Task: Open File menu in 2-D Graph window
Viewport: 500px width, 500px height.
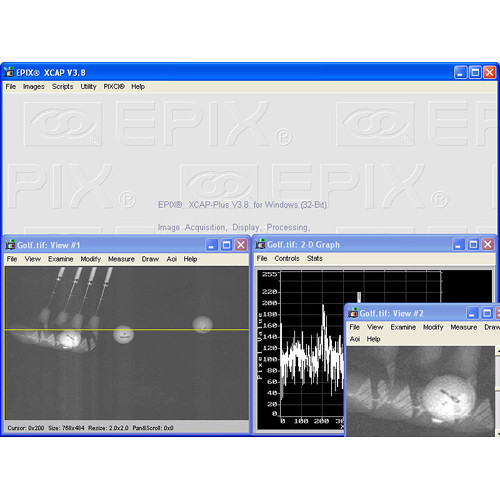Action: pos(262,258)
